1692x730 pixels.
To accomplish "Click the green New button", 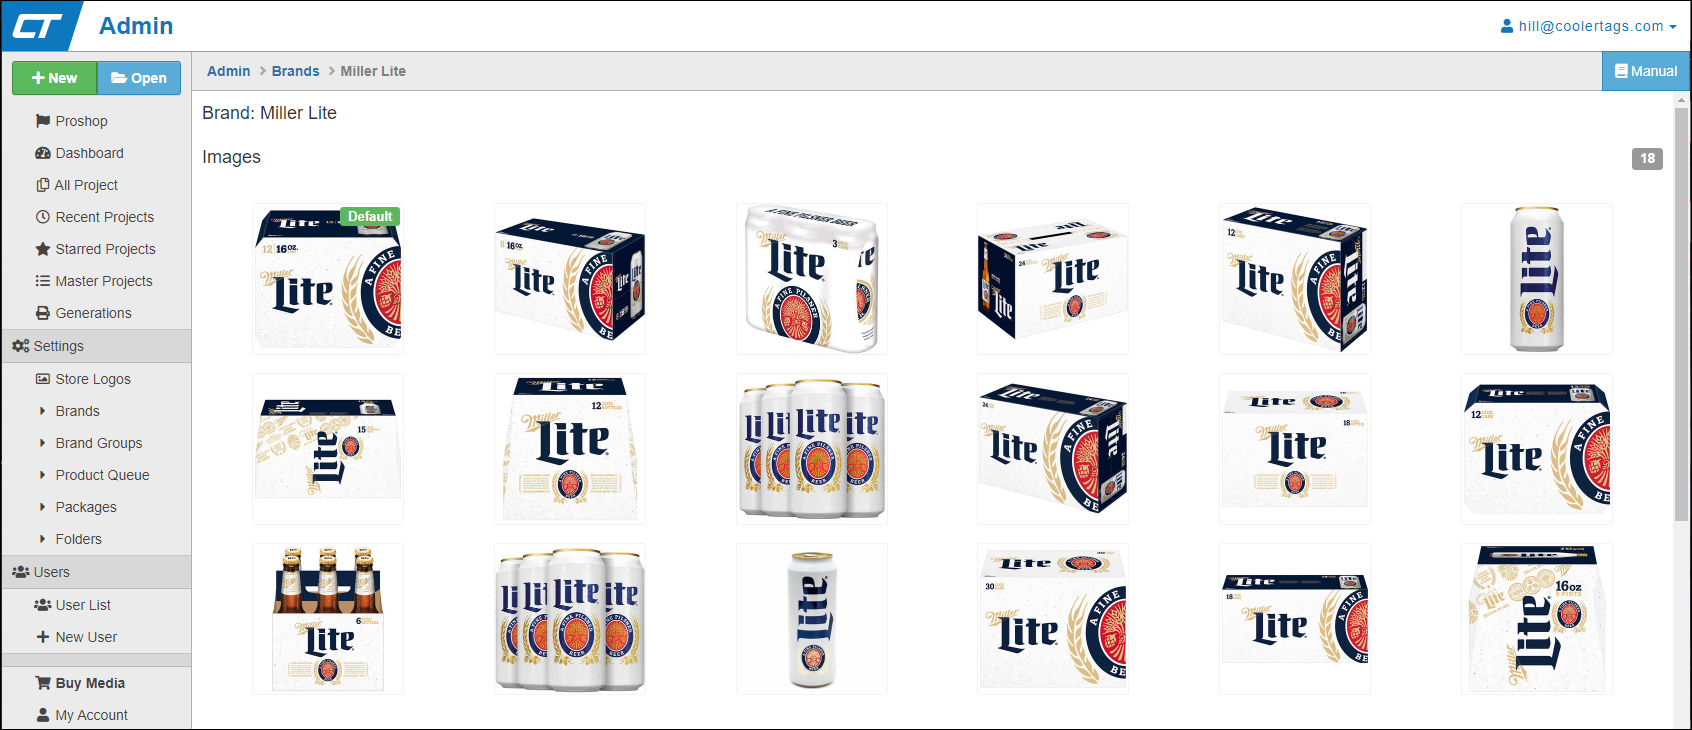I will tap(54, 78).
